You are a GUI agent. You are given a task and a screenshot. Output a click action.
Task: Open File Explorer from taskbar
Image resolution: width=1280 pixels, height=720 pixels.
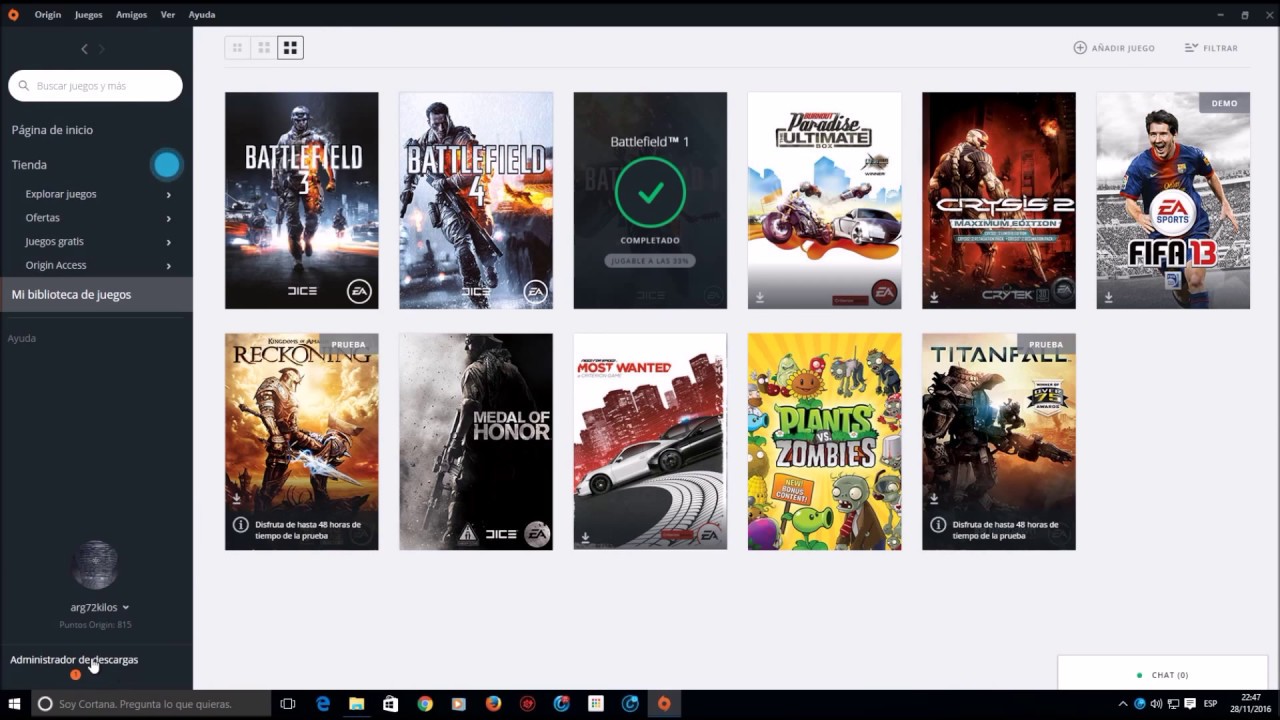(x=356, y=704)
